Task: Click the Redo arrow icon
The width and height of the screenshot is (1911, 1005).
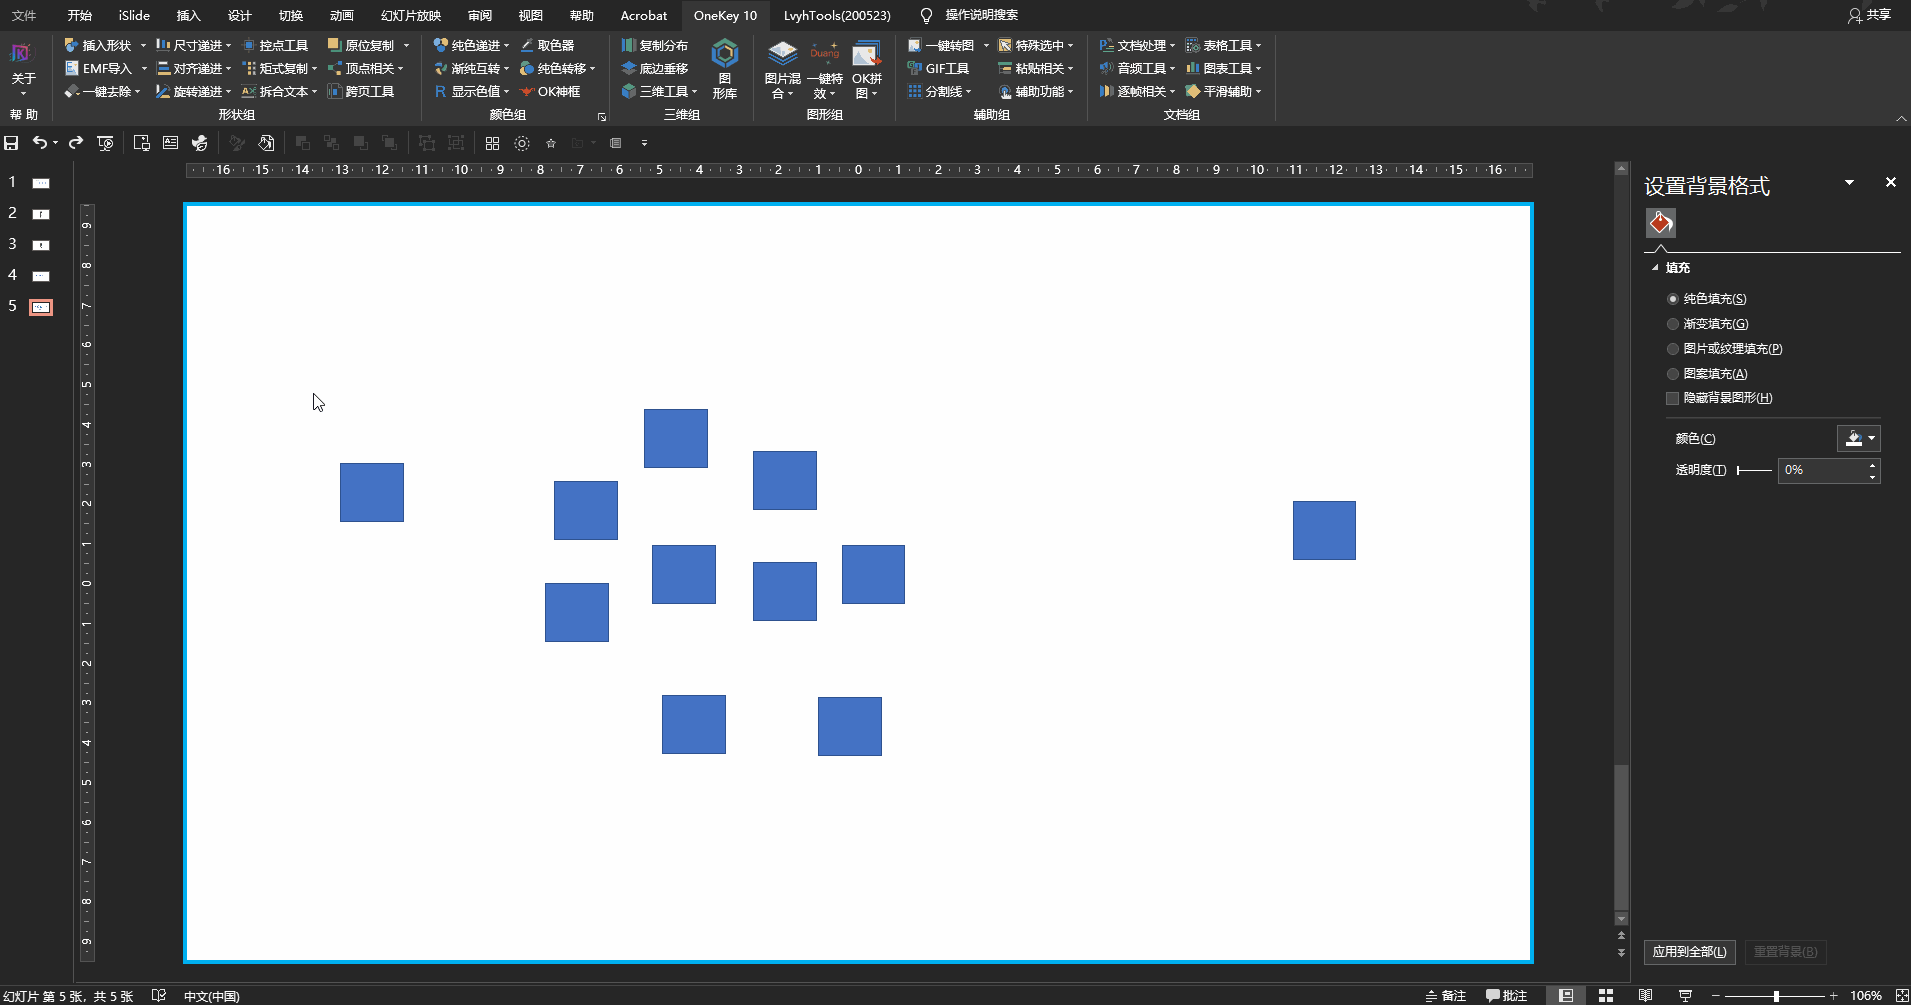Action: [76, 143]
